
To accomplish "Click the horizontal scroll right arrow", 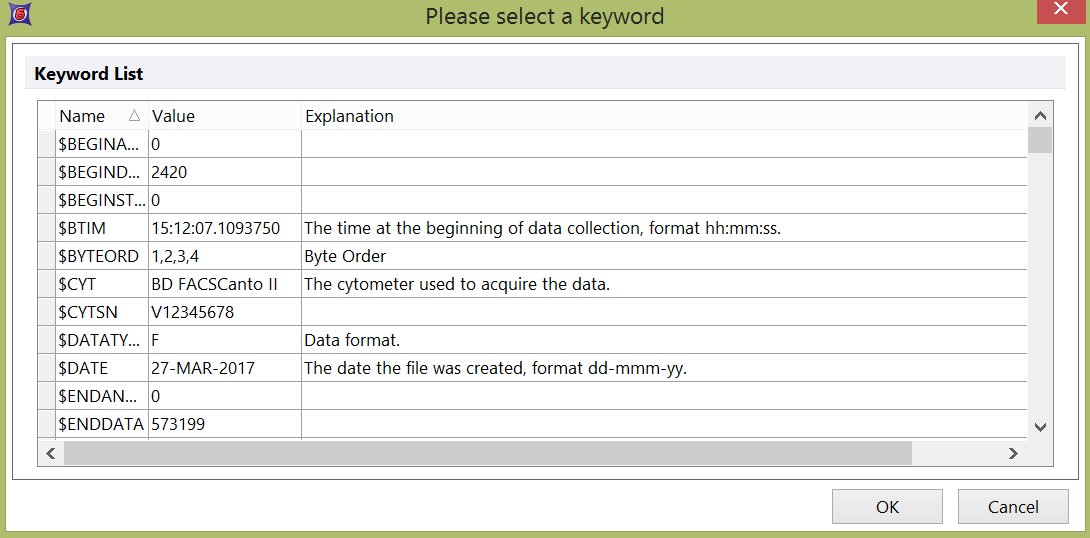I will coord(1013,453).
